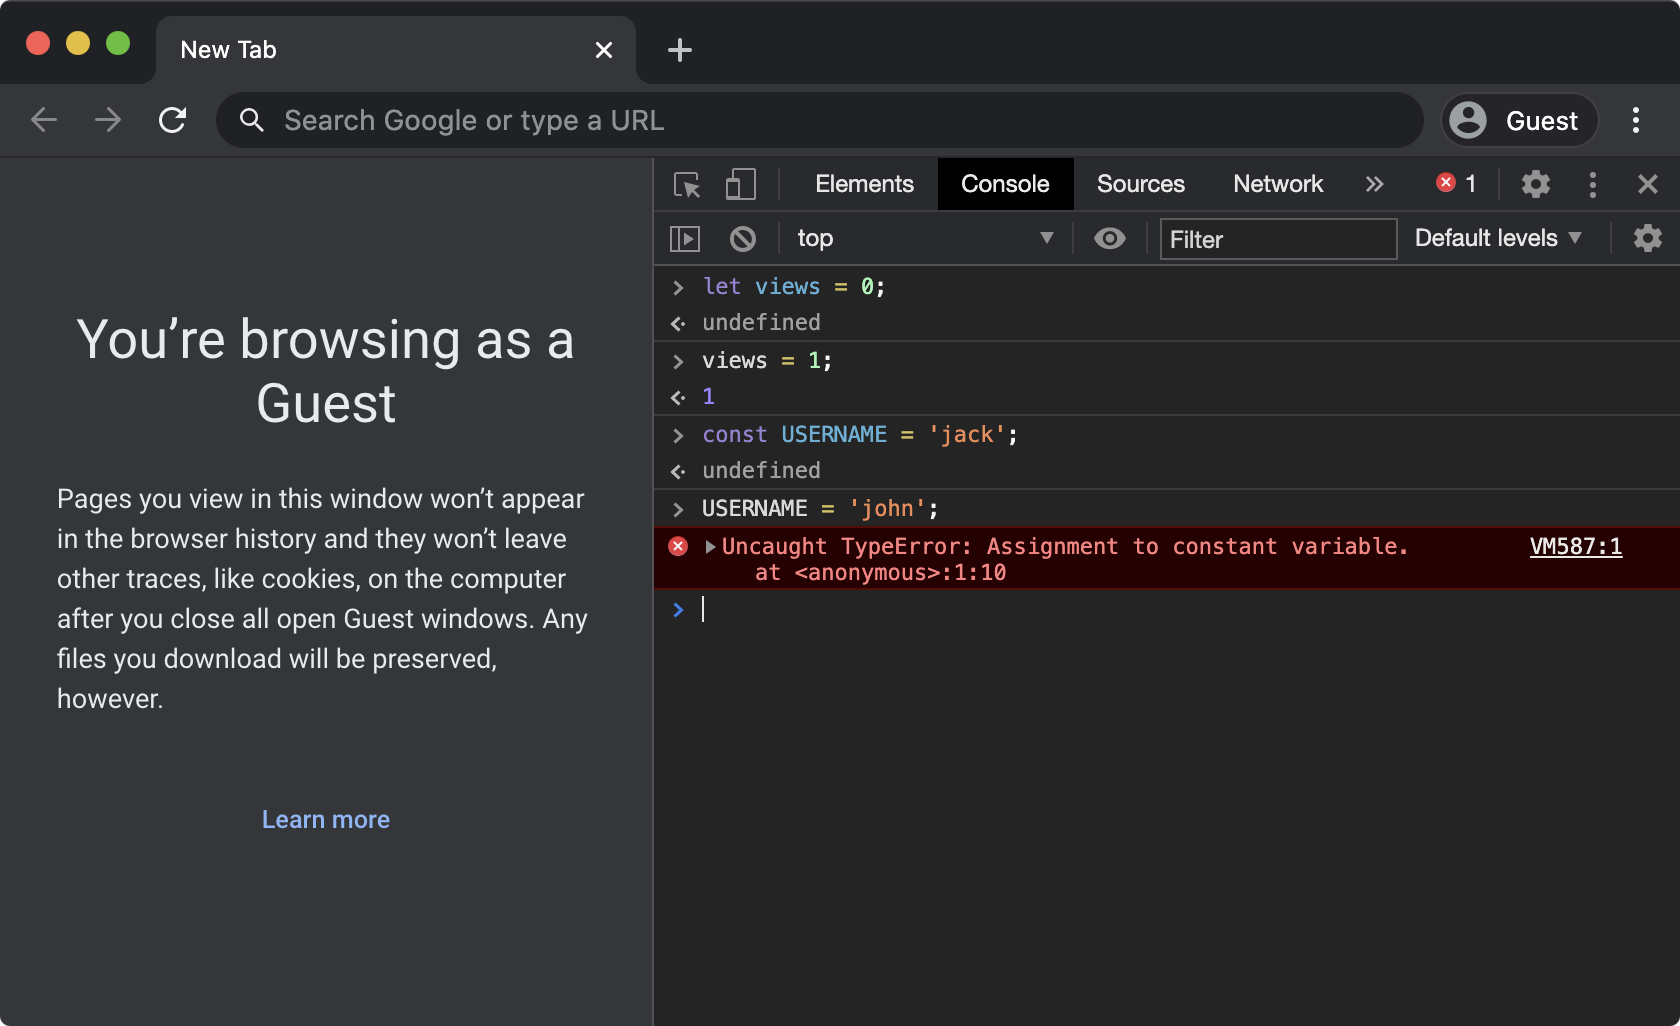Image resolution: width=1680 pixels, height=1026 pixels.
Task: Switch to the Console panel
Action: tap(1005, 184)
